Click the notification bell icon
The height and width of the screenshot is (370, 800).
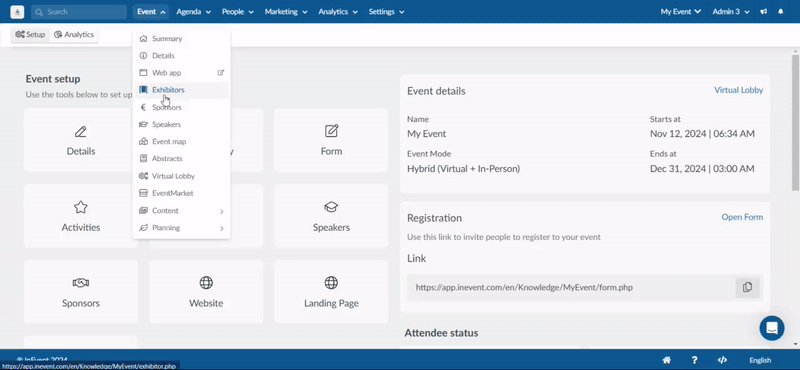(781, 12)
